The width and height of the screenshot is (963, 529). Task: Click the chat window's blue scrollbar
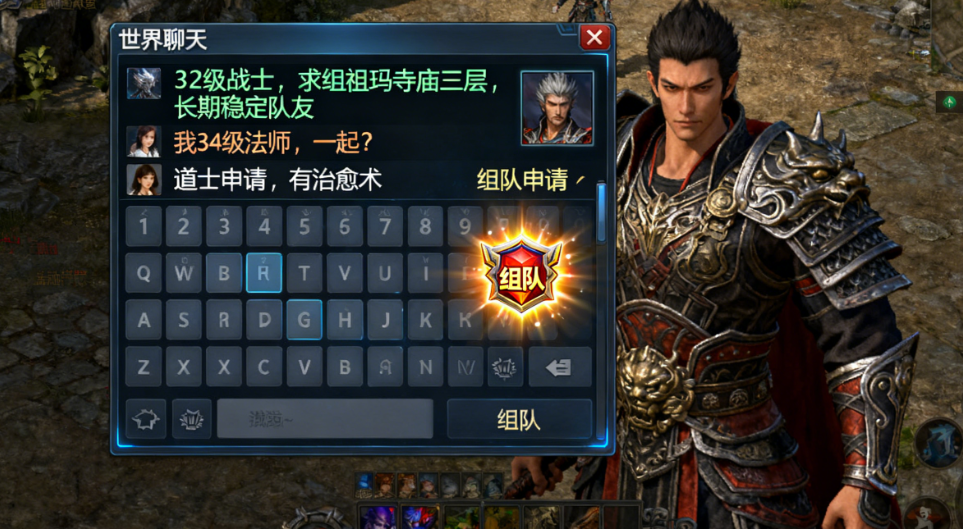[x=601, y=212]
